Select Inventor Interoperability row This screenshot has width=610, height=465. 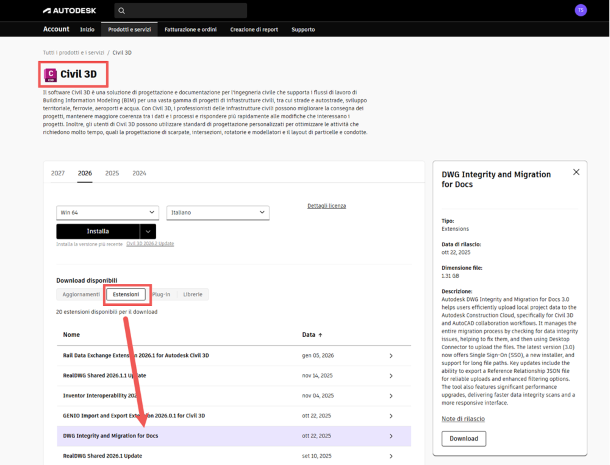[234, 396]
